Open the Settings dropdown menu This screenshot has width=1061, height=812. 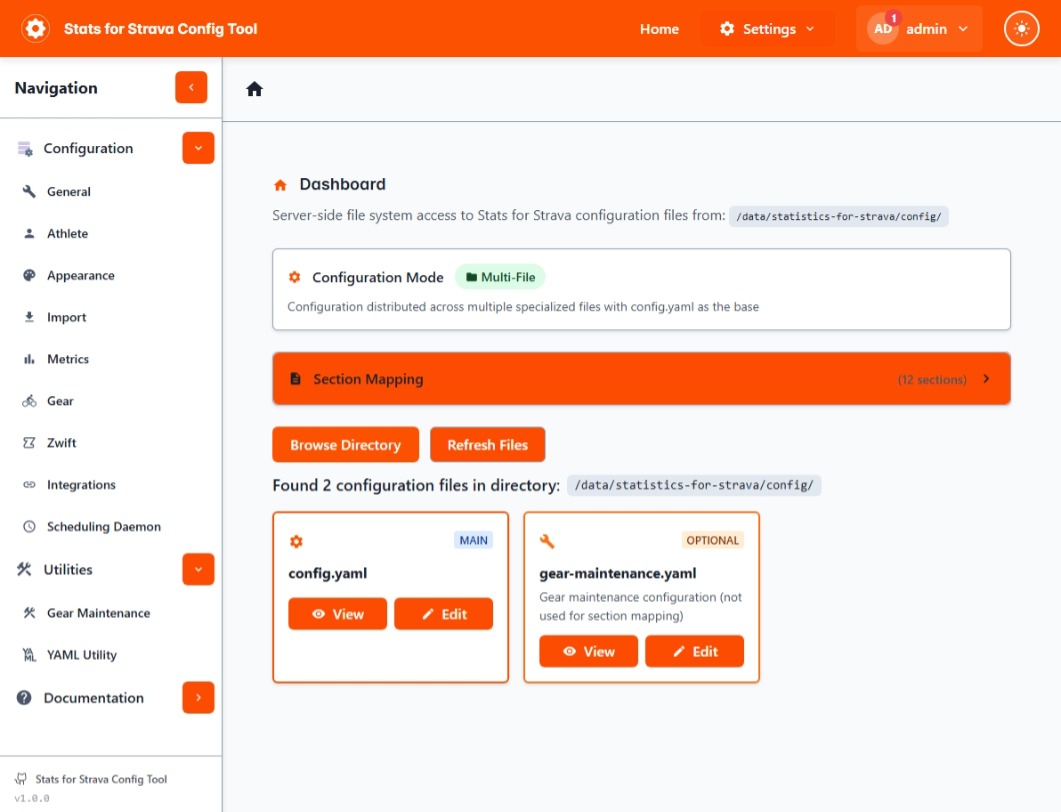point(767,29)
